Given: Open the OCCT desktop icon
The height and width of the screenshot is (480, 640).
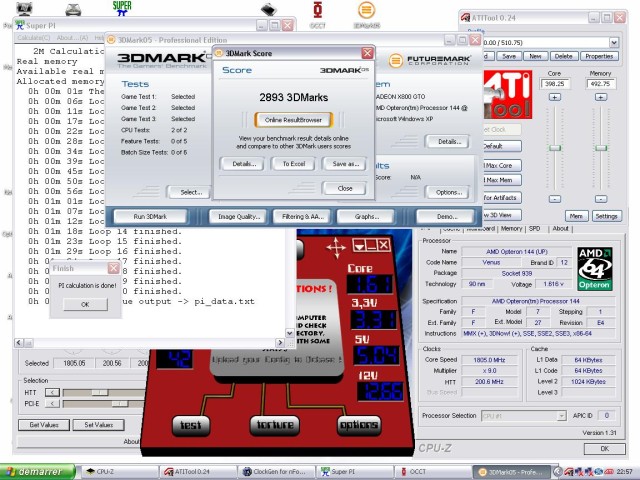Looking at the screenshot, I should 317,11.
